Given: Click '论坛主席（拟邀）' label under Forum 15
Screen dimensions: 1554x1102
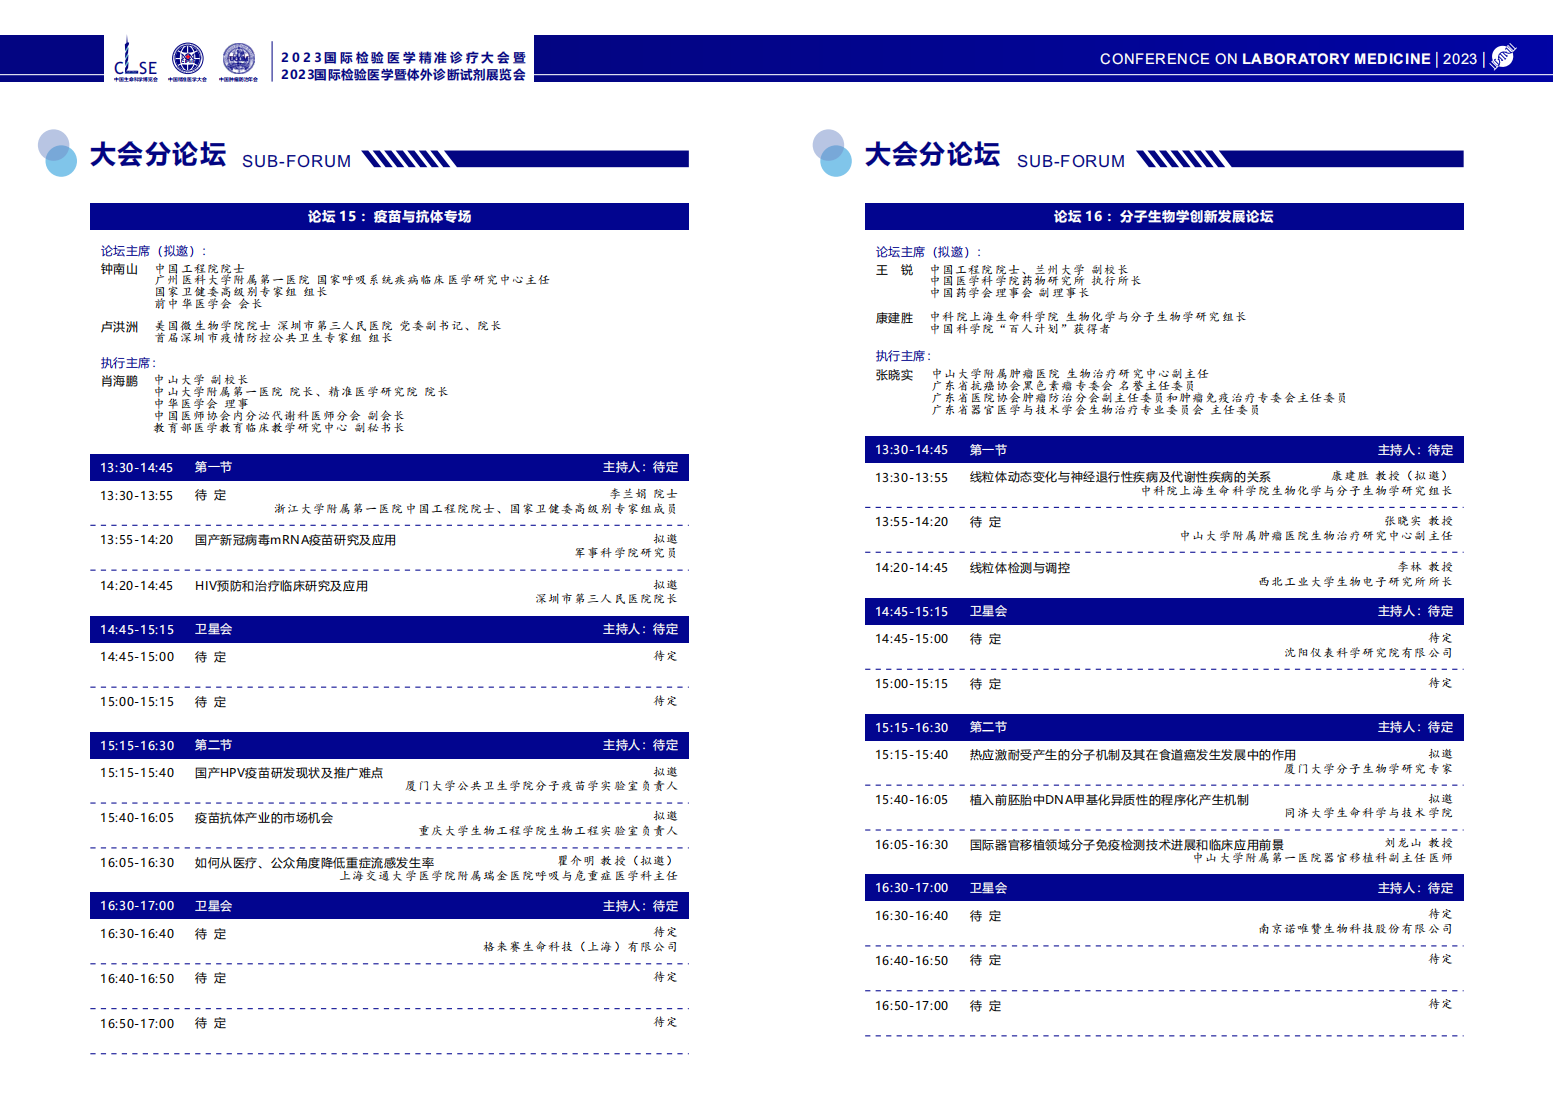Looking at the screenshot, I should coord(153,251).
